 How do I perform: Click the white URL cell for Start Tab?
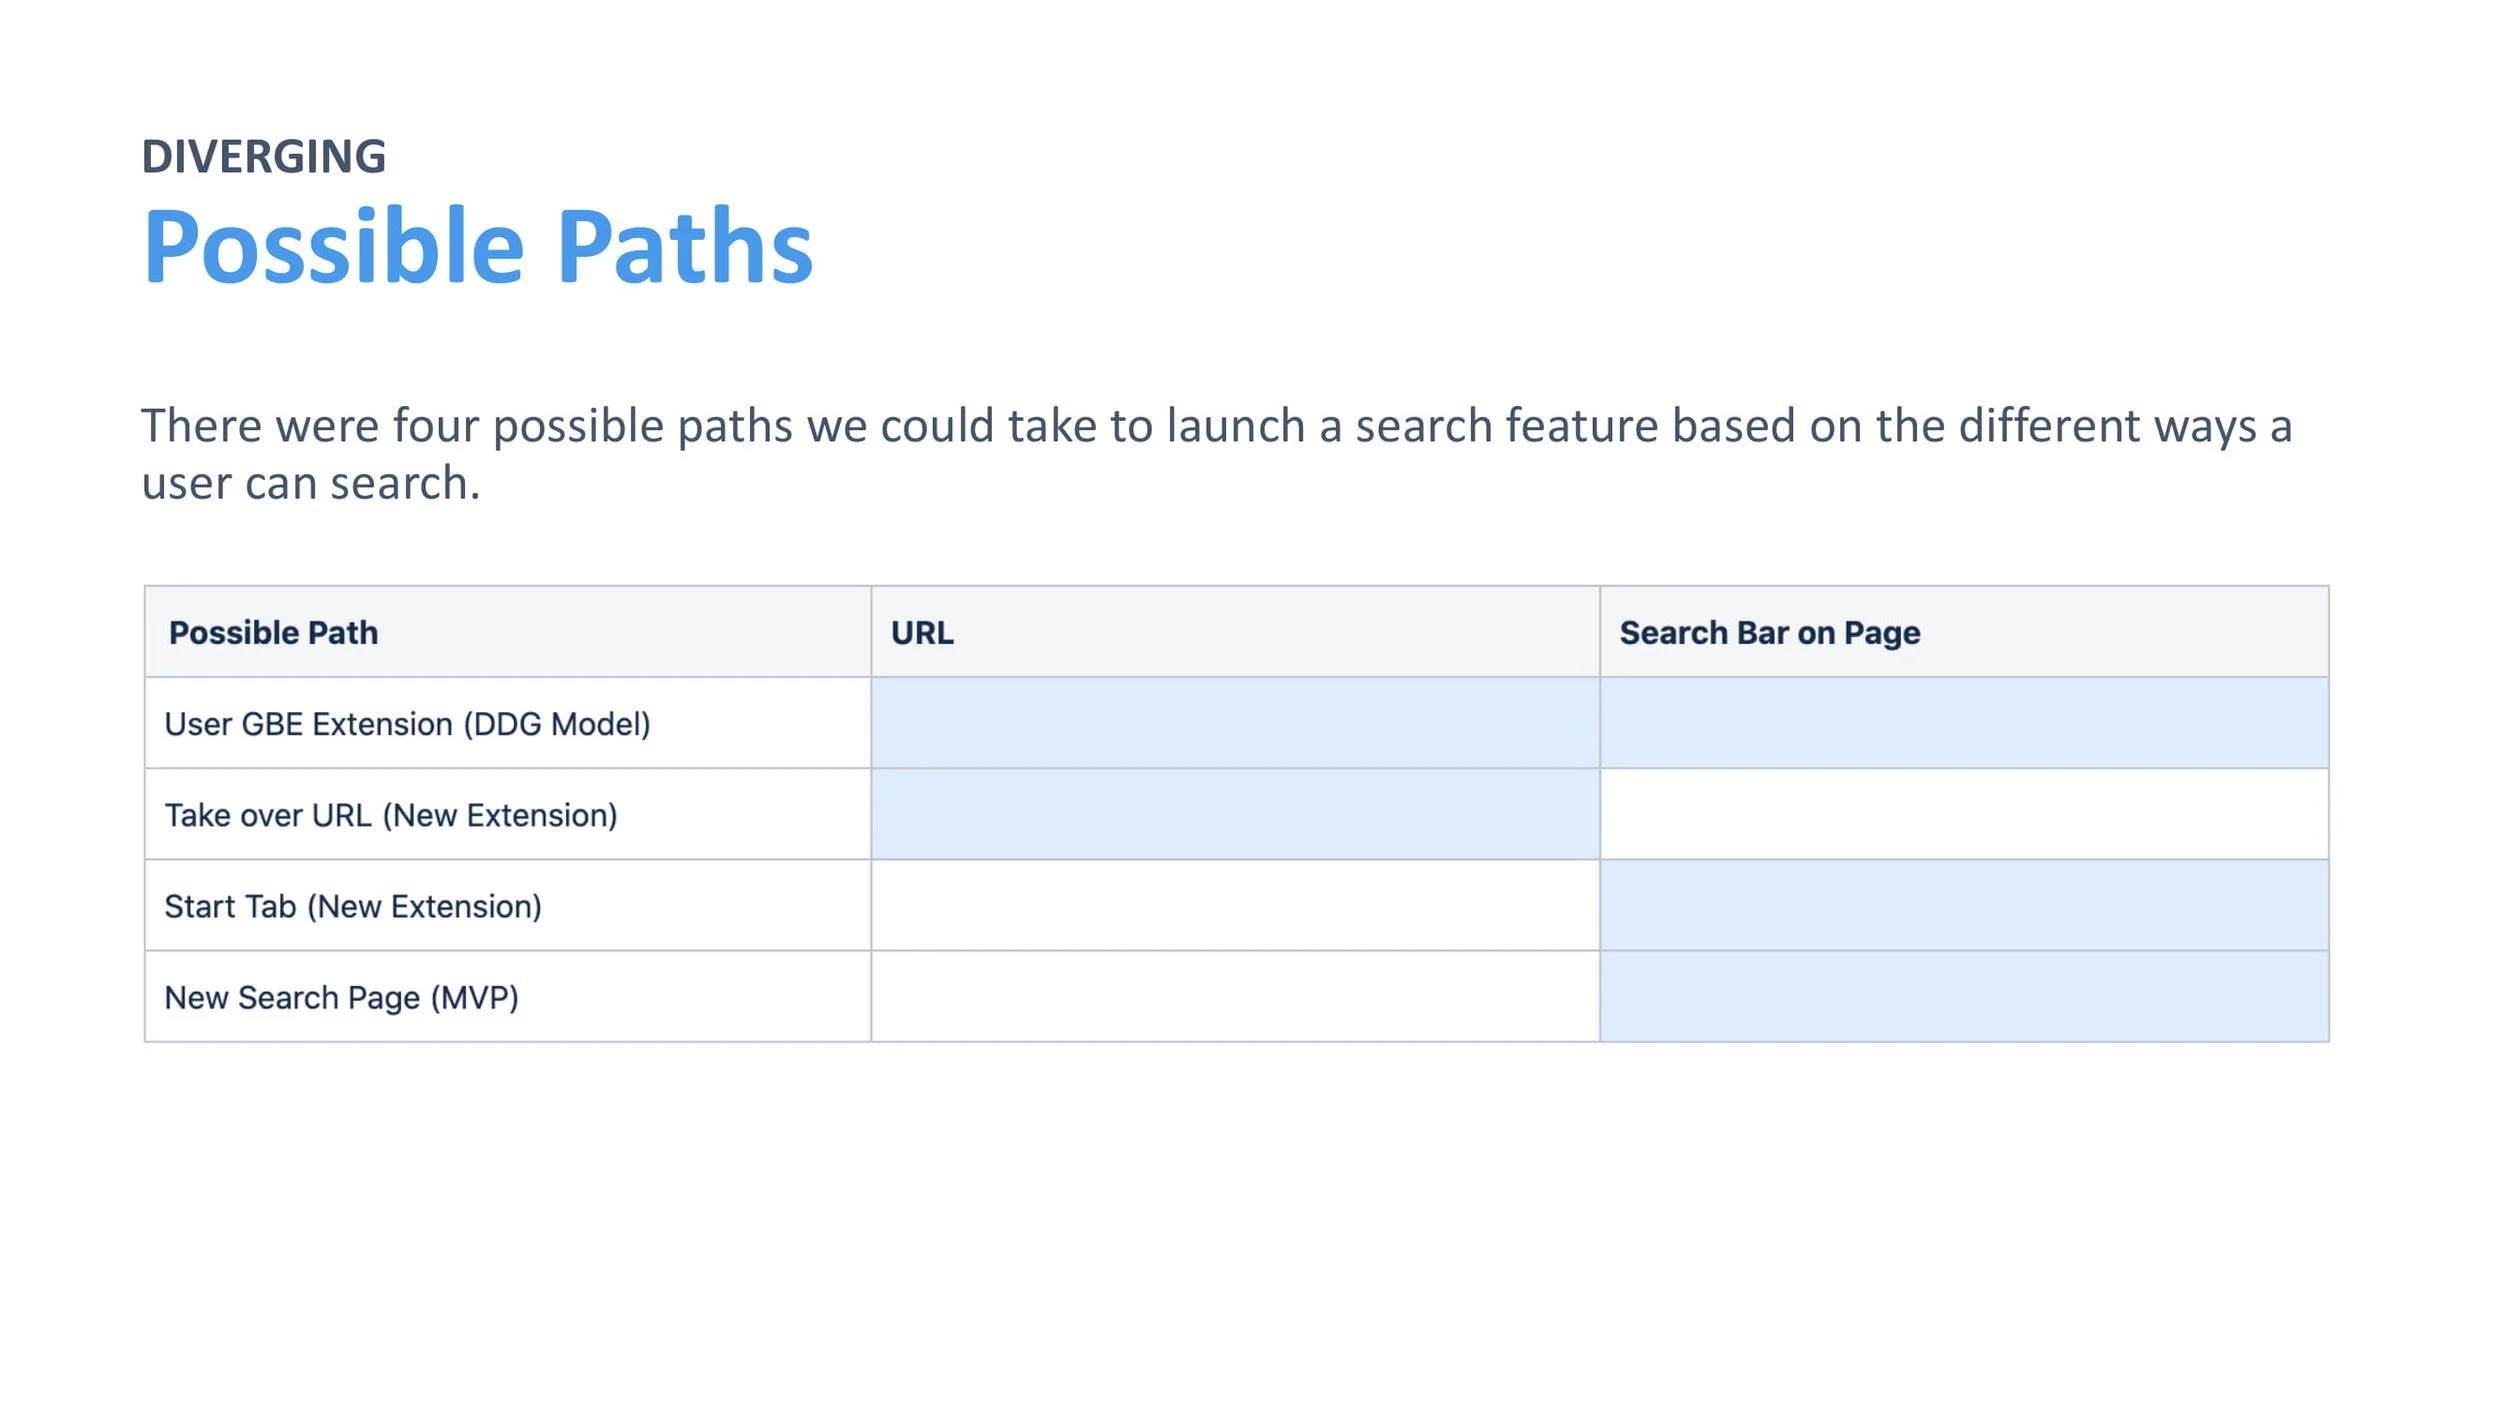pyautogui.click(x=1235, y=905)
